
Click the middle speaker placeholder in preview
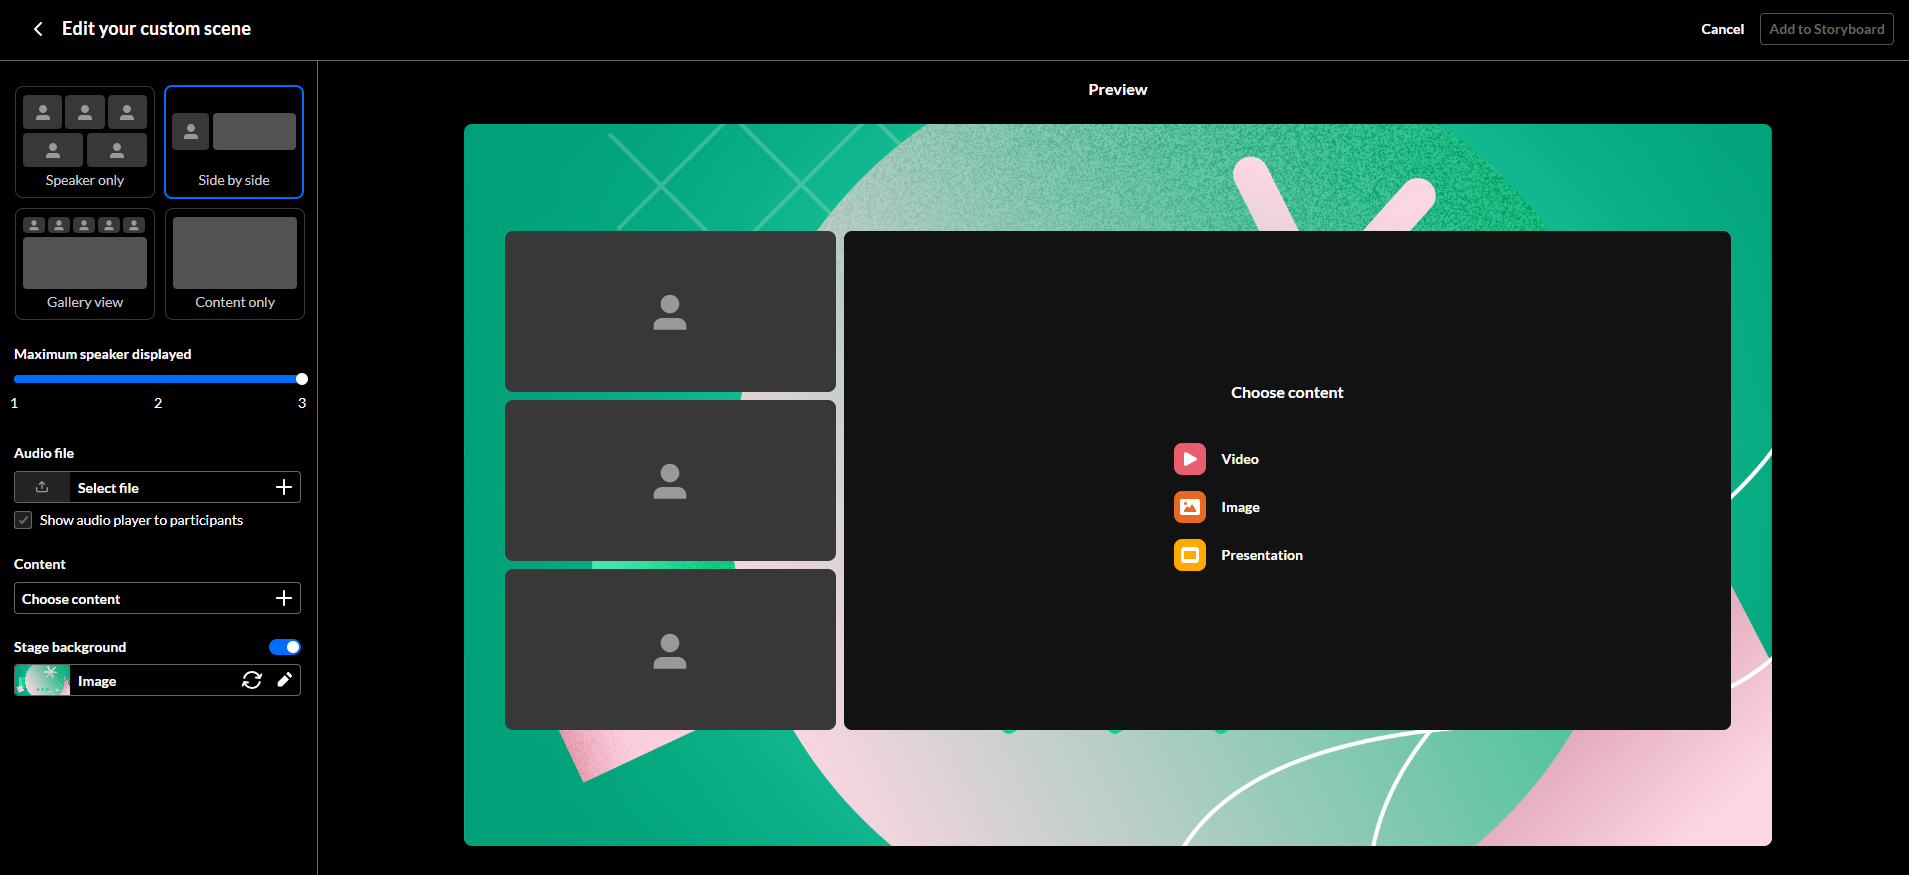coord(670,480)
